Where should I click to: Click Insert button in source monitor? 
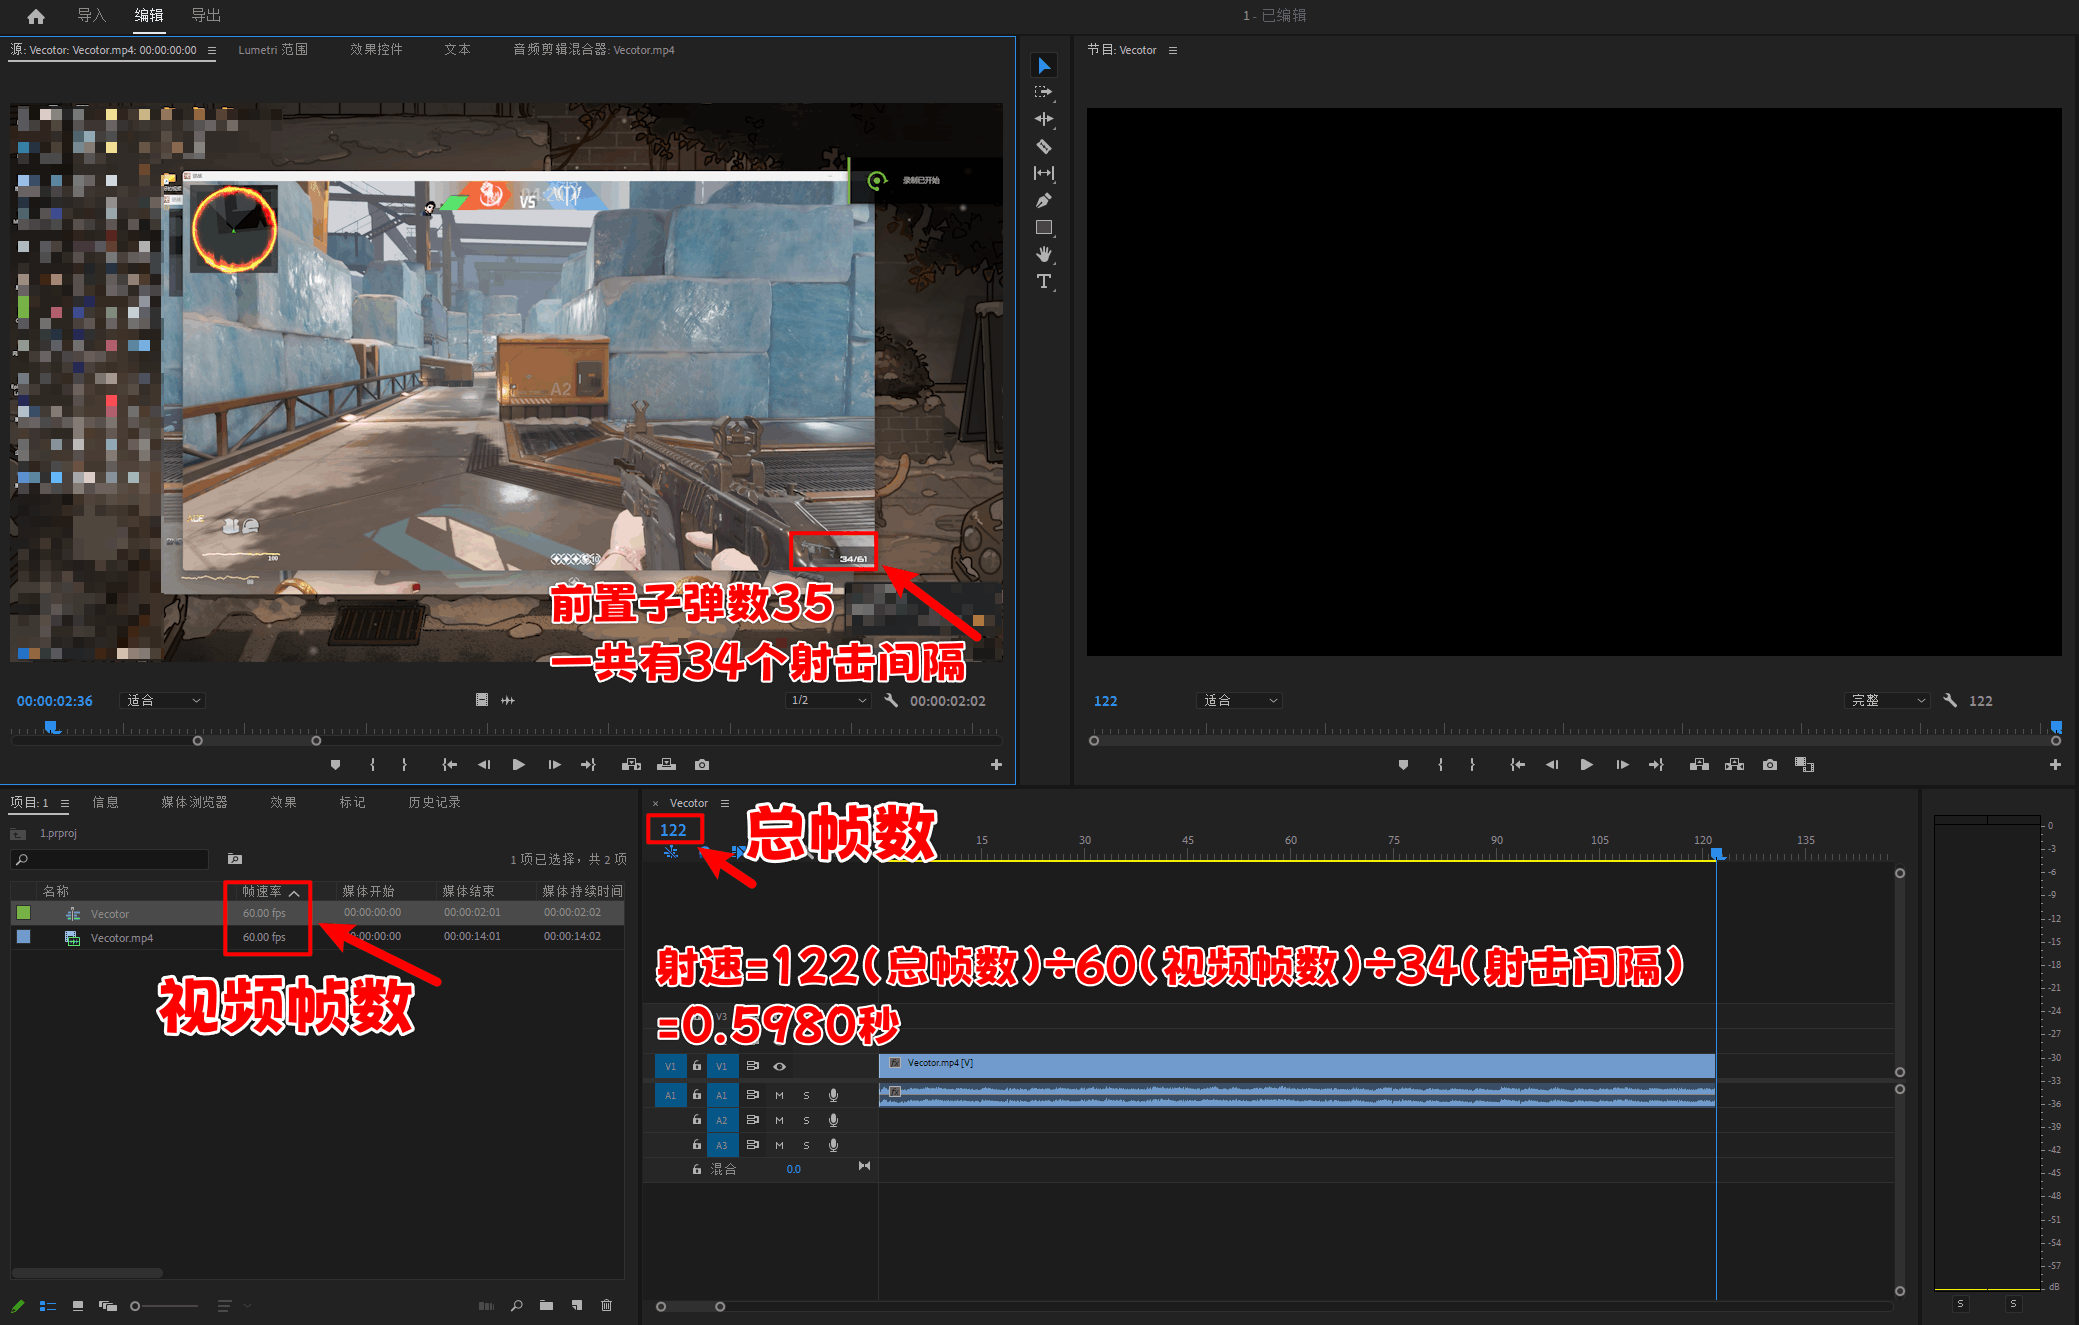(631, 765)
